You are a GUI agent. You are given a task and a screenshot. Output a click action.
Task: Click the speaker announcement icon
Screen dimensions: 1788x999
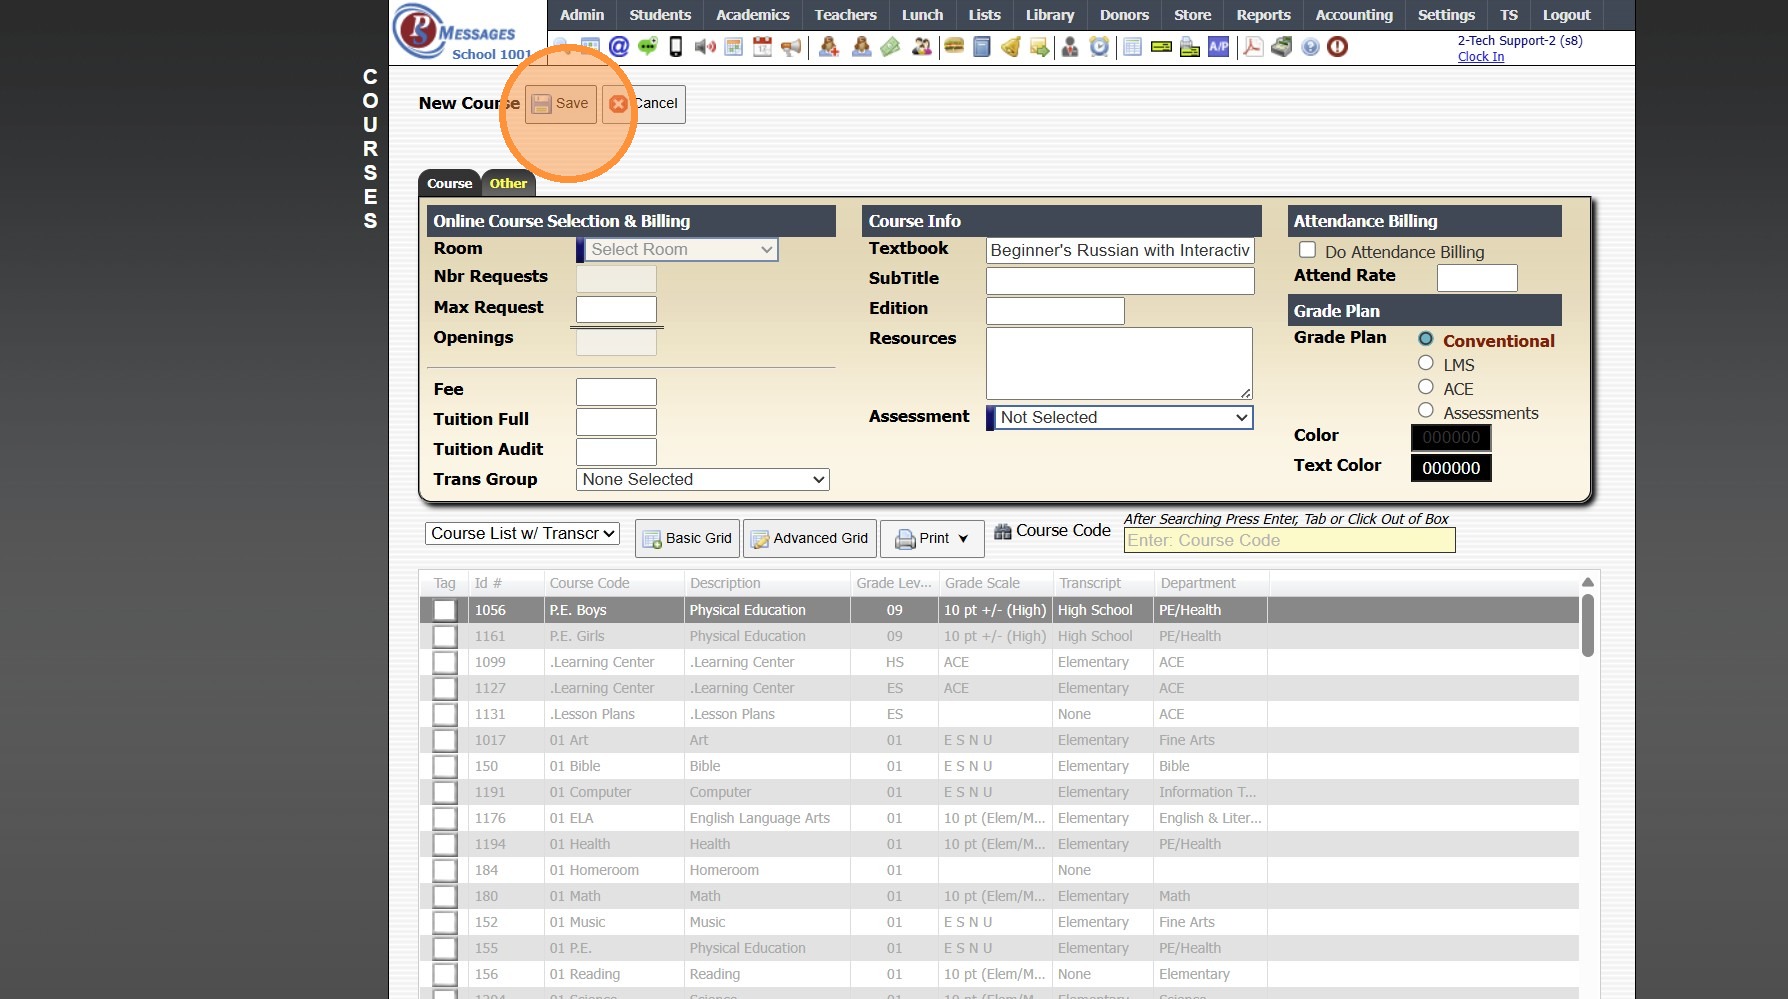(x=705, y=46)
